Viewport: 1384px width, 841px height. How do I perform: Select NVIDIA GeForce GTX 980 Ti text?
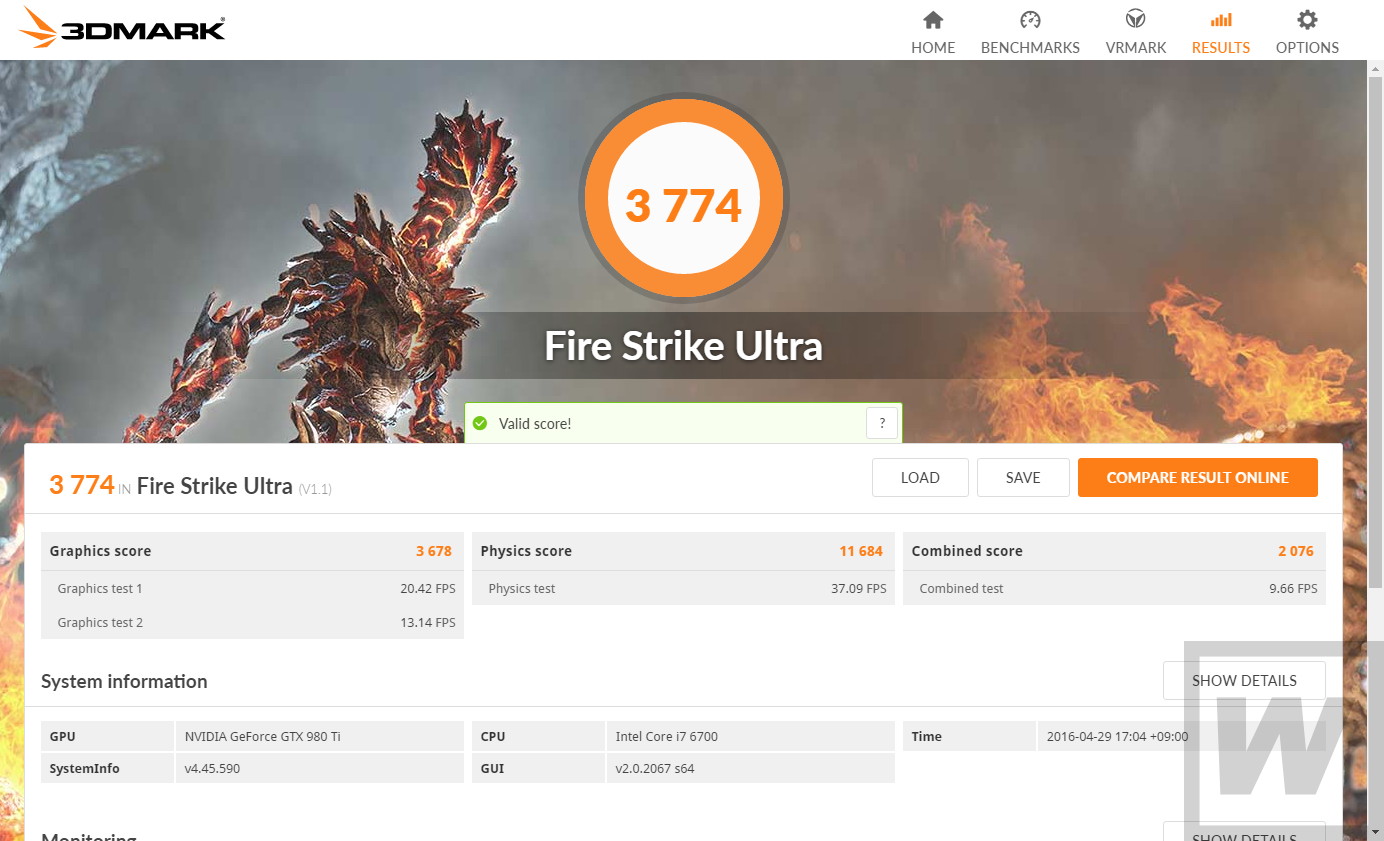point(263,736)
